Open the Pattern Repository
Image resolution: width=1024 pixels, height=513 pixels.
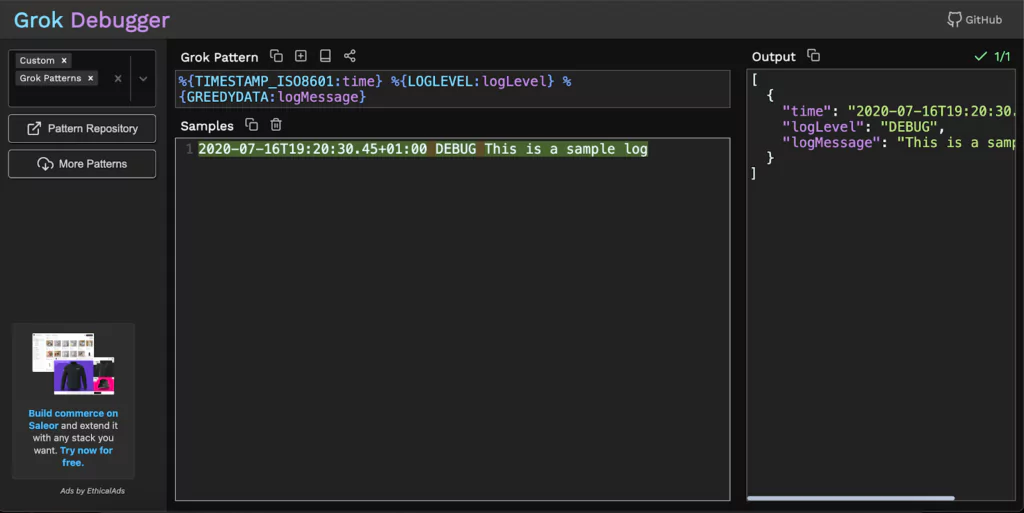(x=82, y=129)
